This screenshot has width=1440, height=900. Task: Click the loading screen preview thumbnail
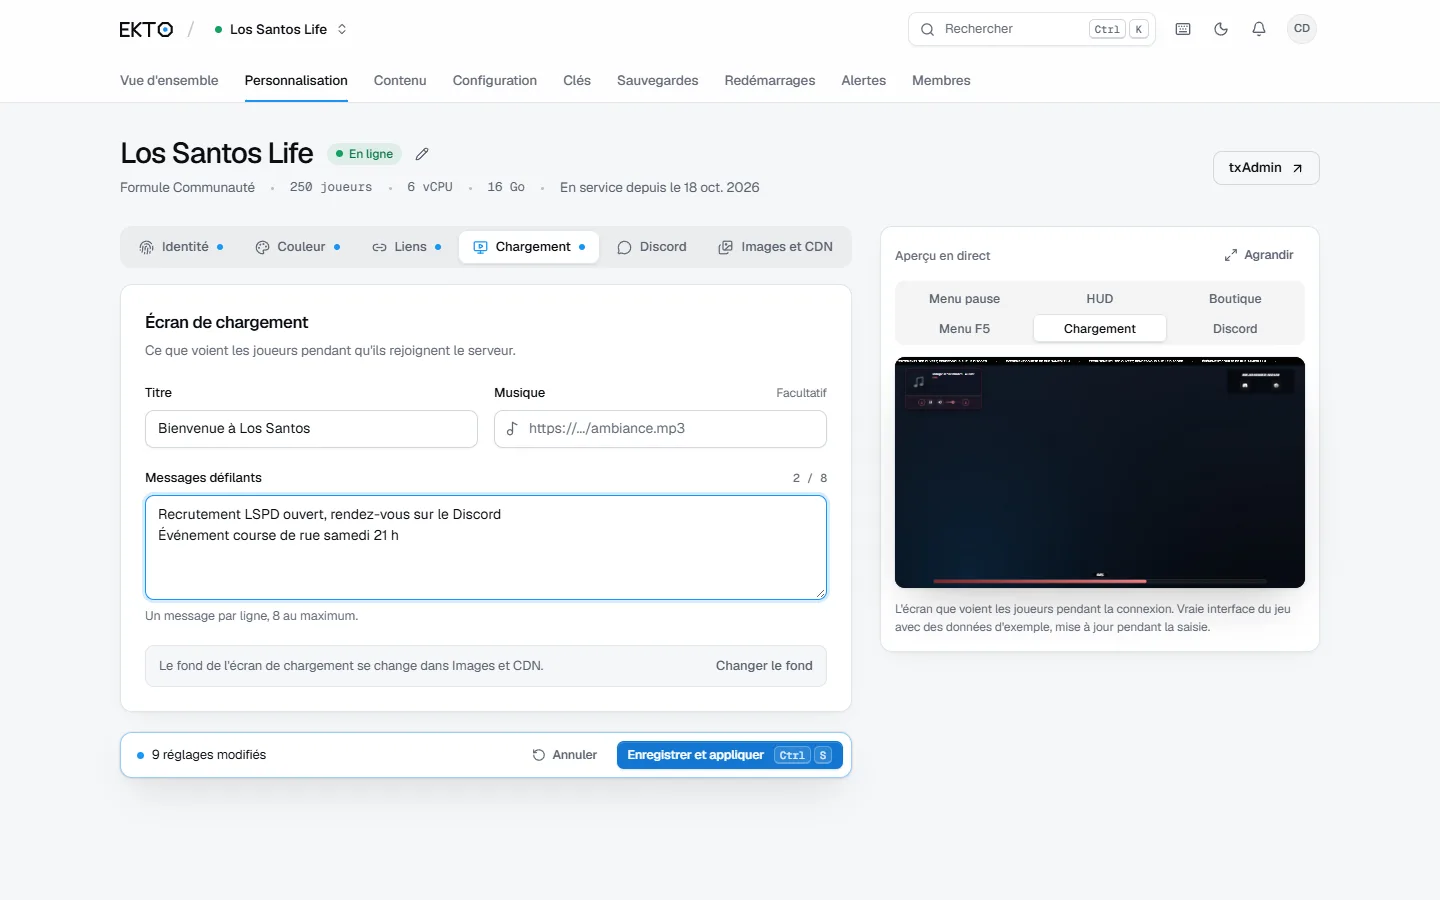[1100, 473]
